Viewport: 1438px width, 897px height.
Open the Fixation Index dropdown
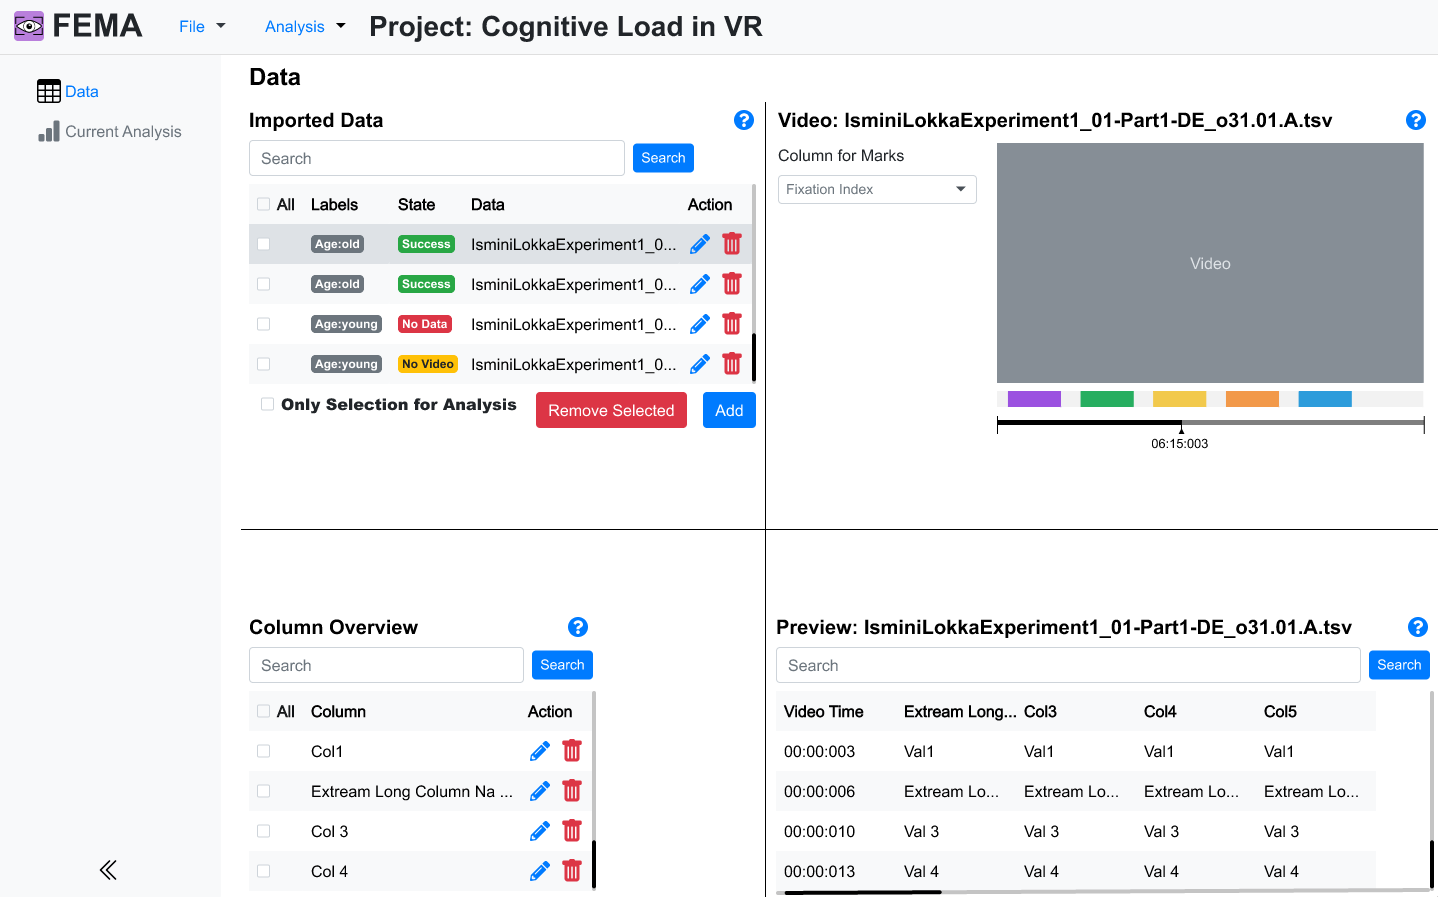tap(877, 189)
